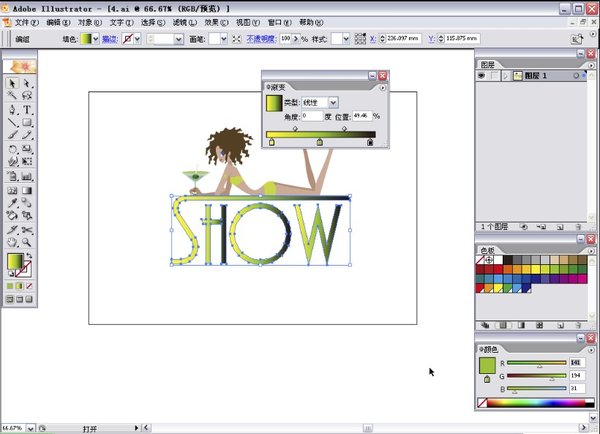Select the Pen tool

click(x=12, y=109)
